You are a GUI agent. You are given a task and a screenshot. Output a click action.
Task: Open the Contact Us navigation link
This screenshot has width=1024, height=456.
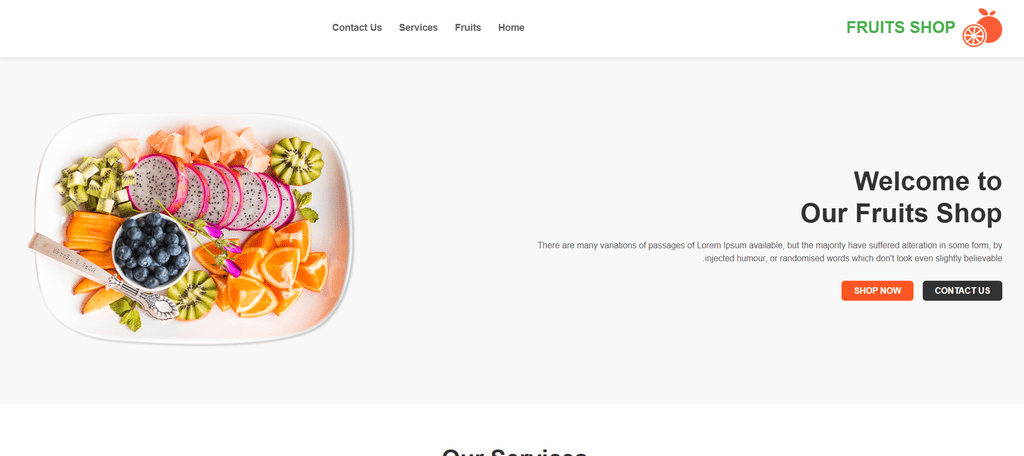coord(357,27)
